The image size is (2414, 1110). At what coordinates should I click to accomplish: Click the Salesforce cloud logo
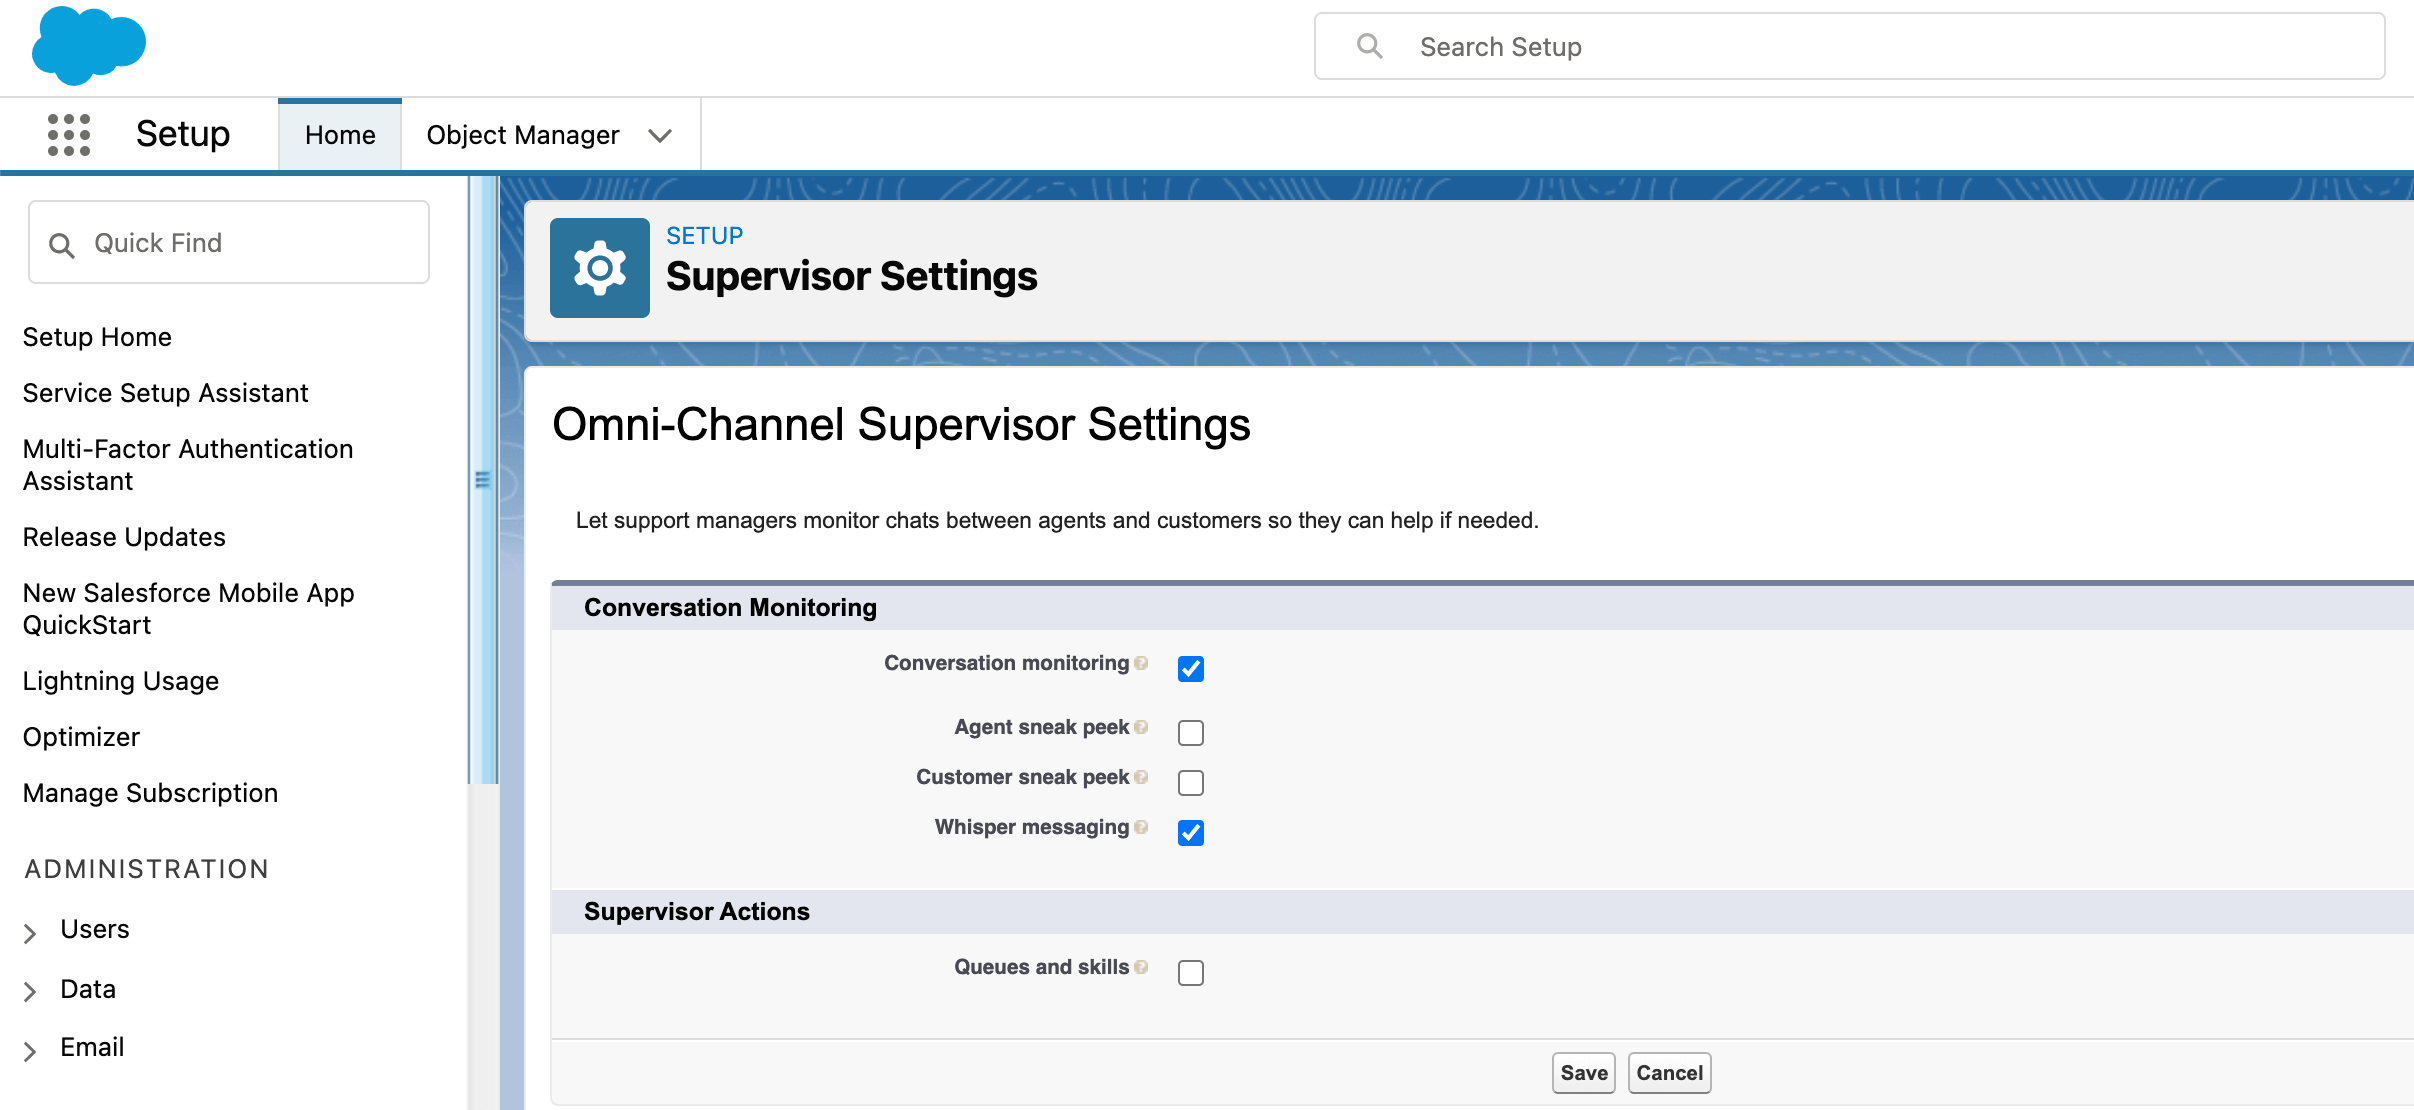[88, 45]
